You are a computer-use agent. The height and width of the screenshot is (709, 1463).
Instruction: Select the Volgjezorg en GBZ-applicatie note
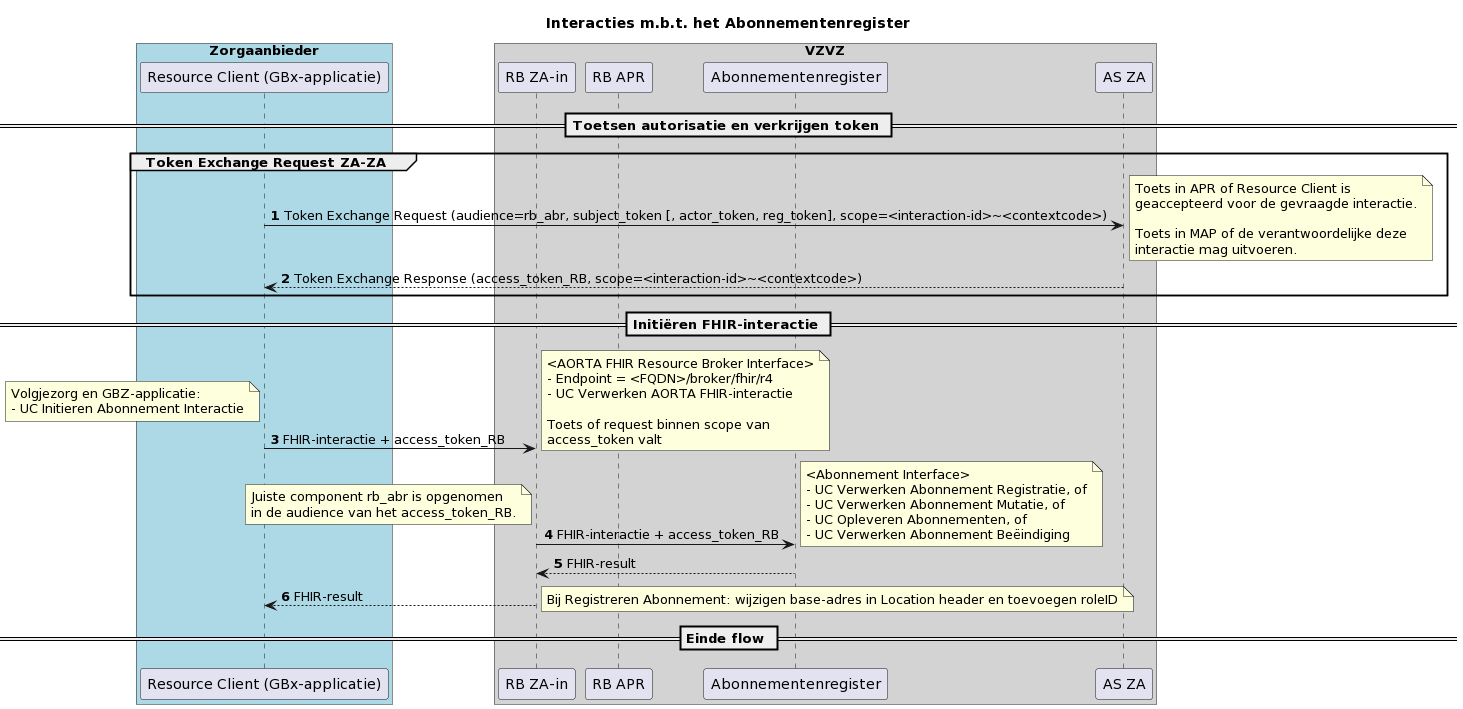(130, 401)
